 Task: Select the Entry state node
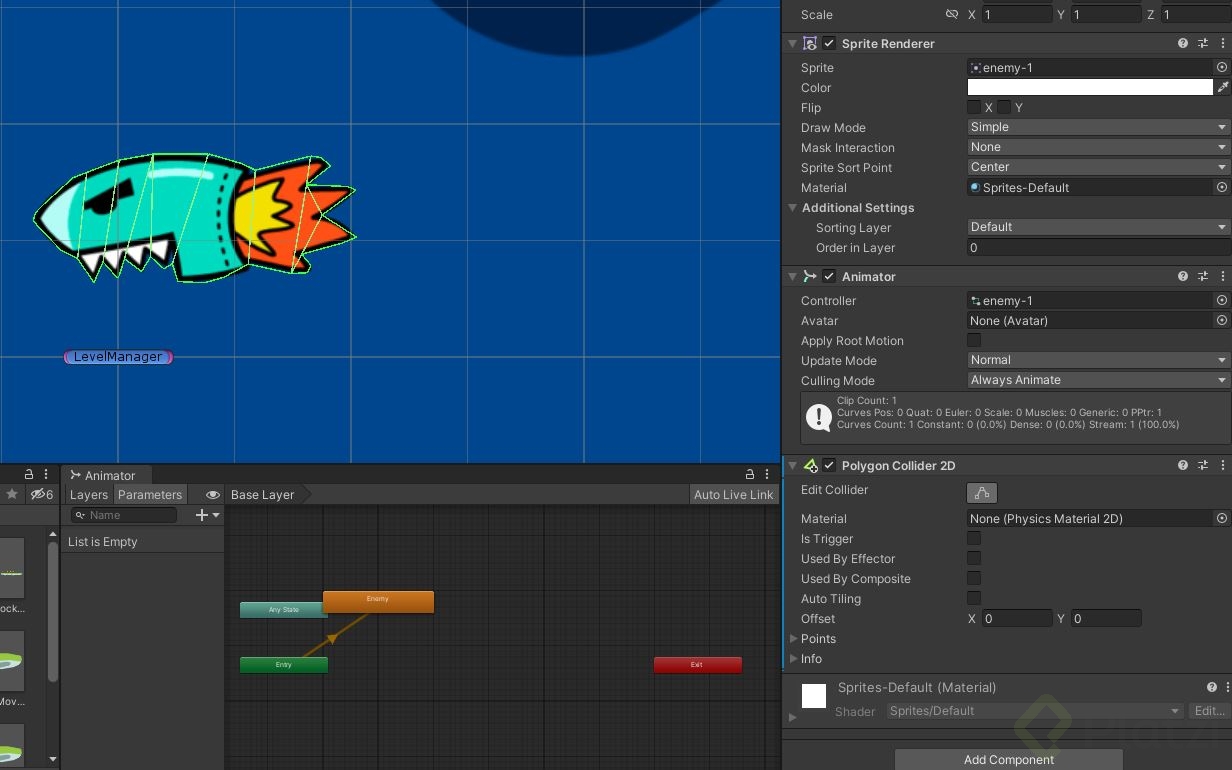284,665
